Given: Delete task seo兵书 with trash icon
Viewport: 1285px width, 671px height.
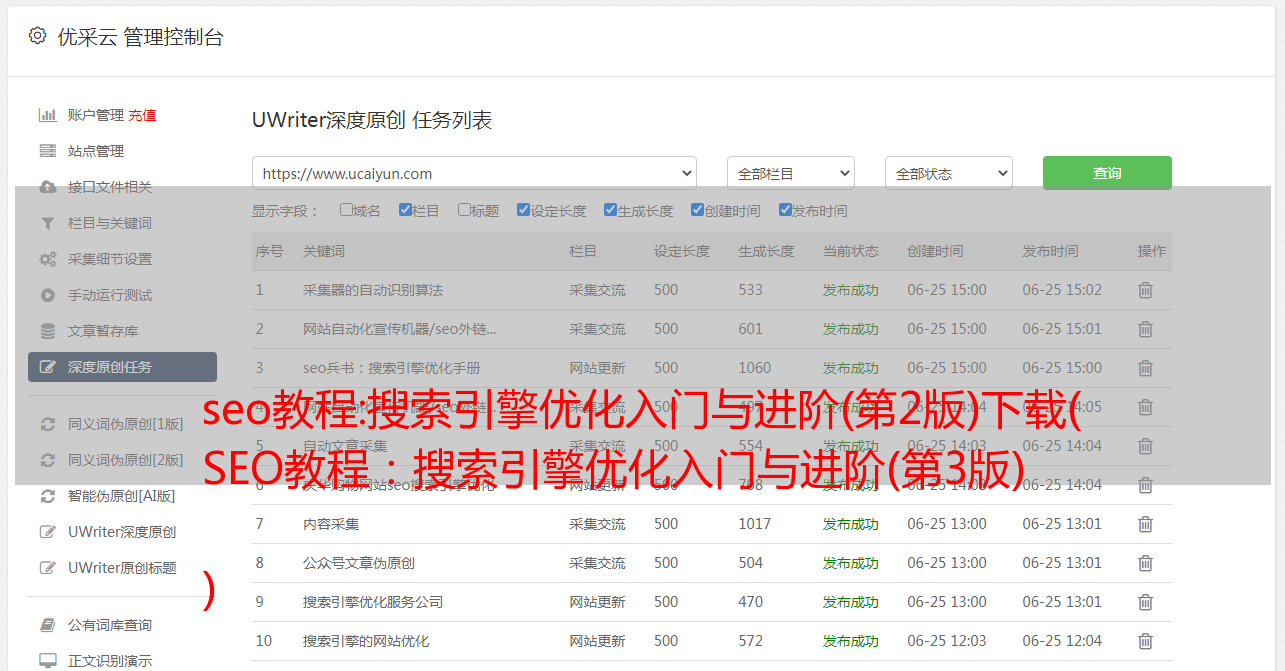Looking at the screenshot, I should click(x=1145, y=368).
